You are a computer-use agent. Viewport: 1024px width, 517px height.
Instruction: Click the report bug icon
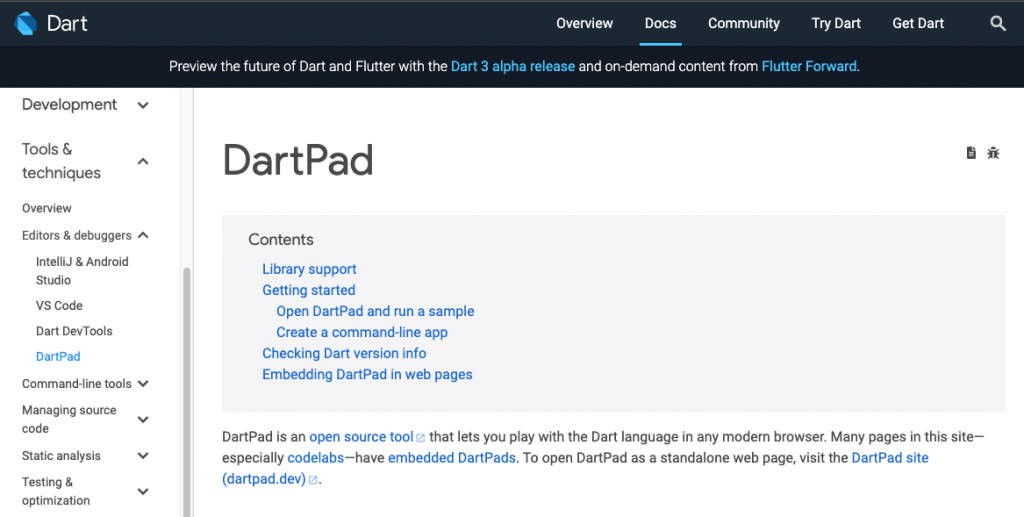tap(993, 153)
